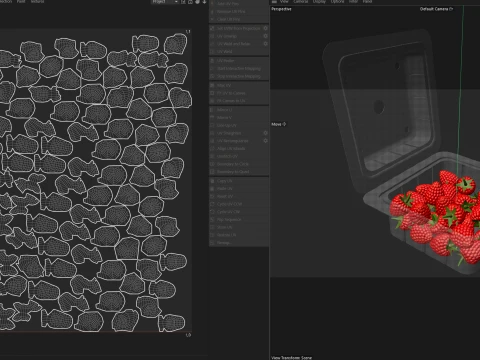Click the Paste UV command

tap(239, 189)
